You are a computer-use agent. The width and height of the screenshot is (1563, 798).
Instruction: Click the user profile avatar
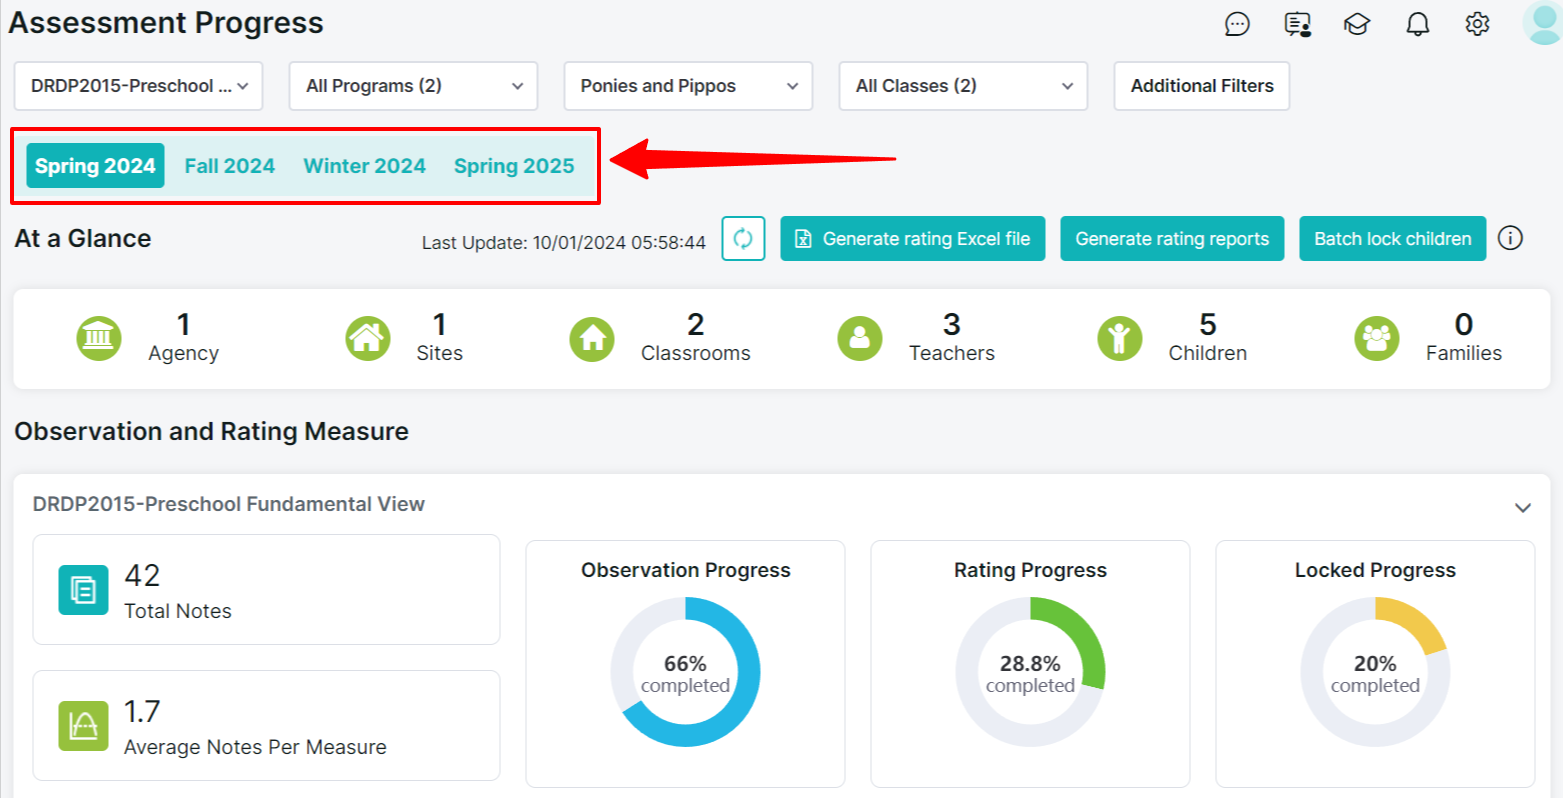pyautogui.click(x=1542, y=22)
